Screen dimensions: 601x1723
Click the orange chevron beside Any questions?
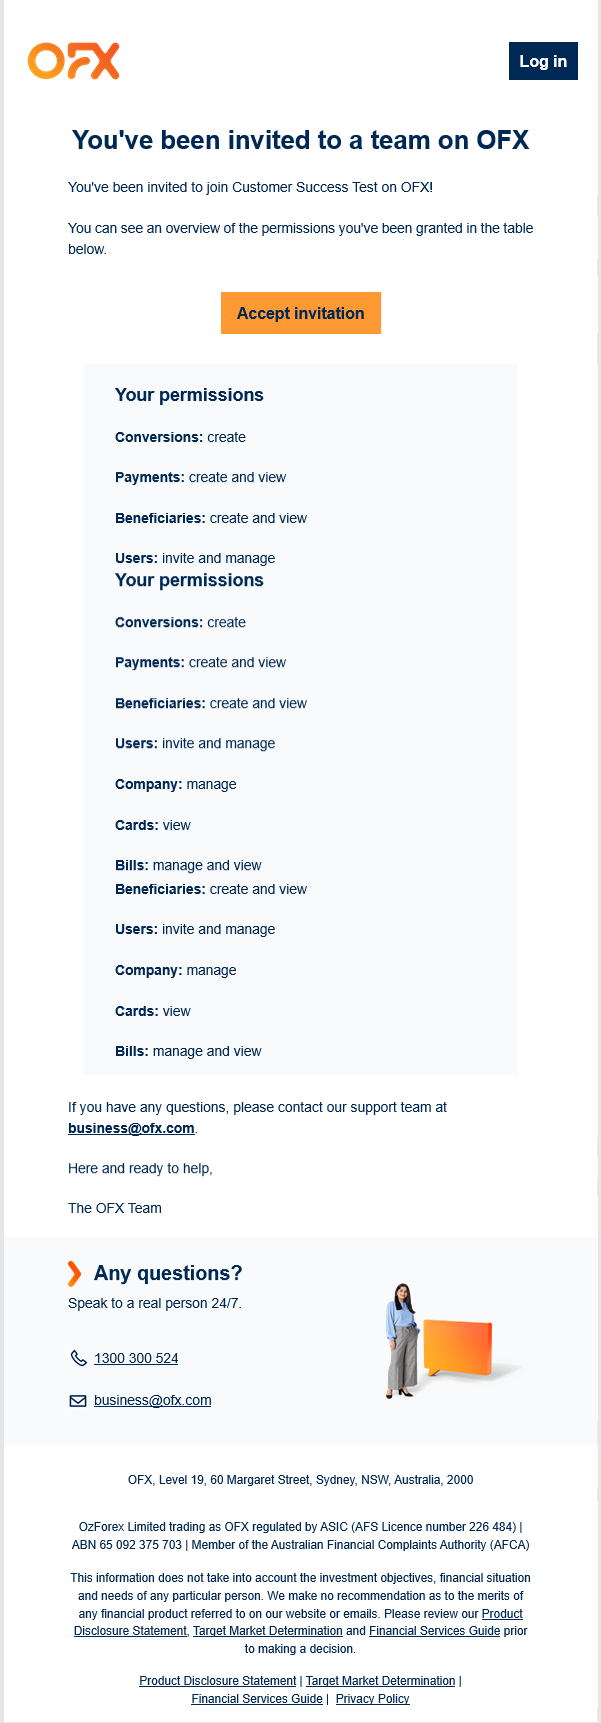click(74, 1273)
